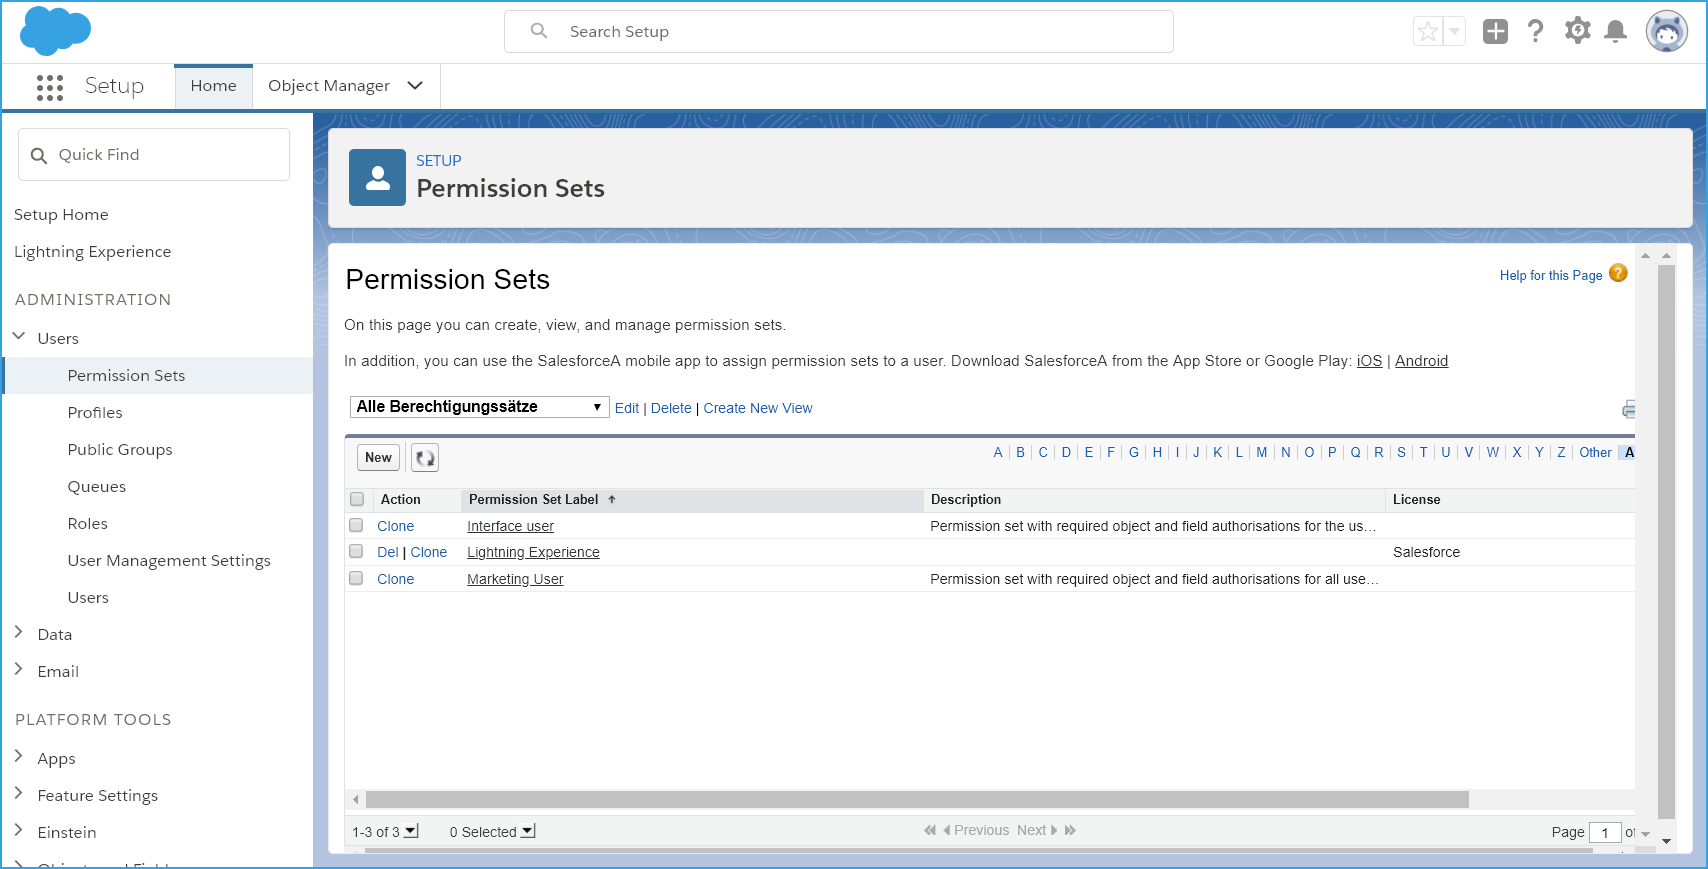Open Setup Home in the sidebar
The image size is (1708, 869).
coord(61,214)
